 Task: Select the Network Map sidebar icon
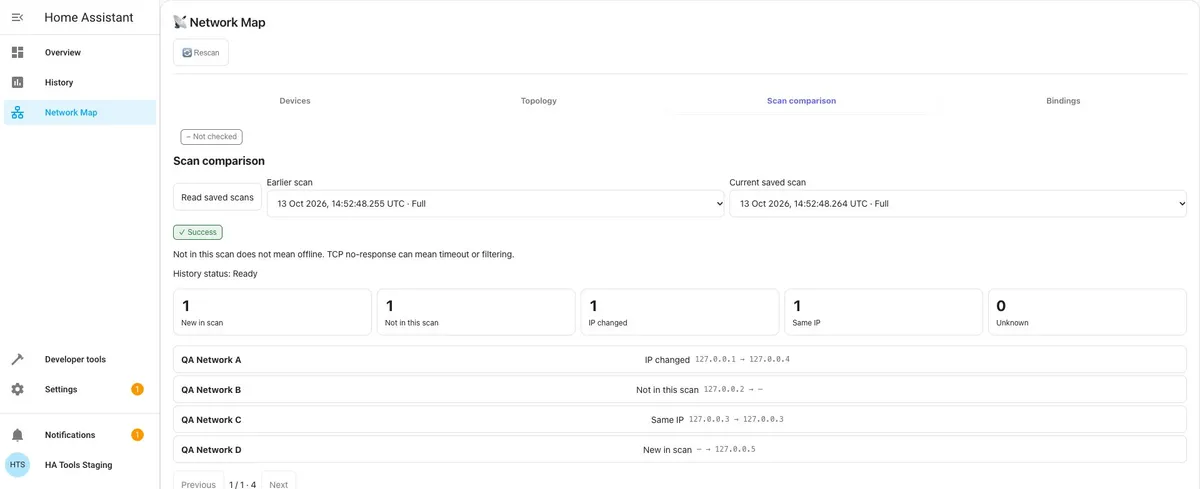(17, 112)
